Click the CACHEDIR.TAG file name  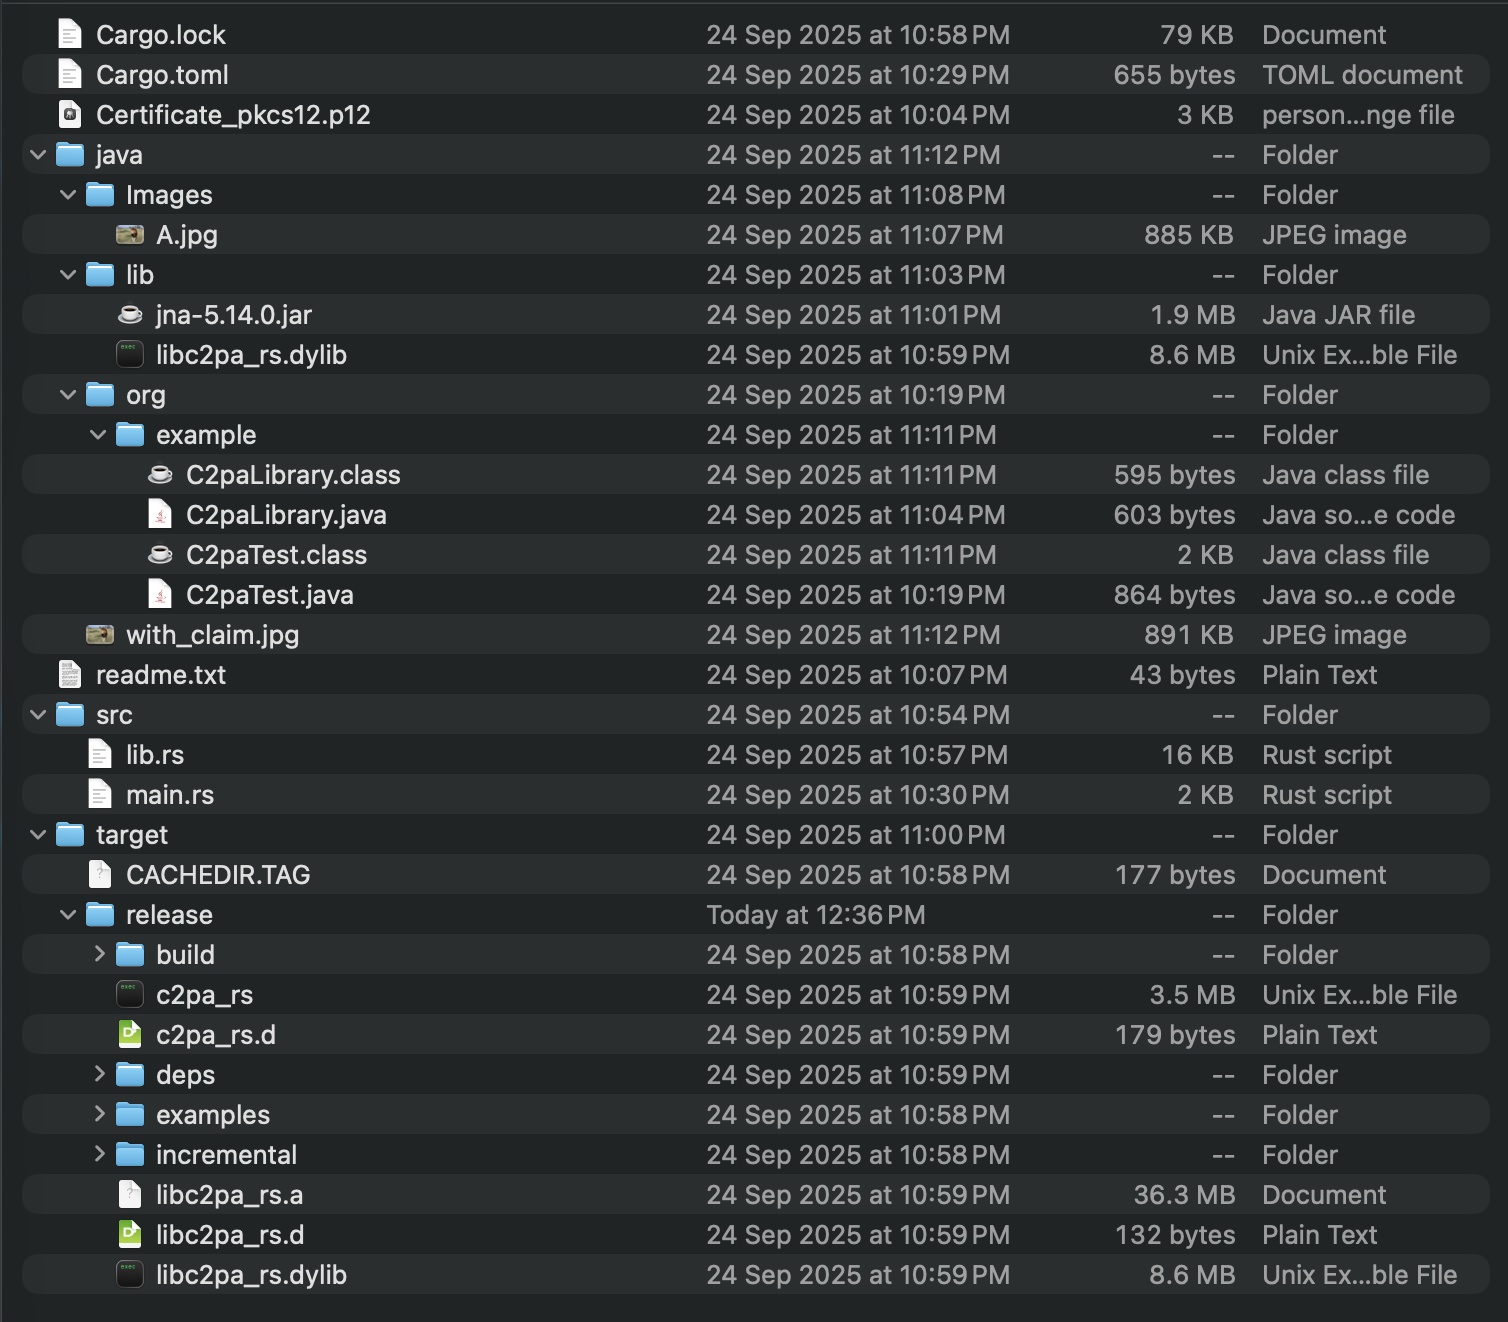click(218, 875)
